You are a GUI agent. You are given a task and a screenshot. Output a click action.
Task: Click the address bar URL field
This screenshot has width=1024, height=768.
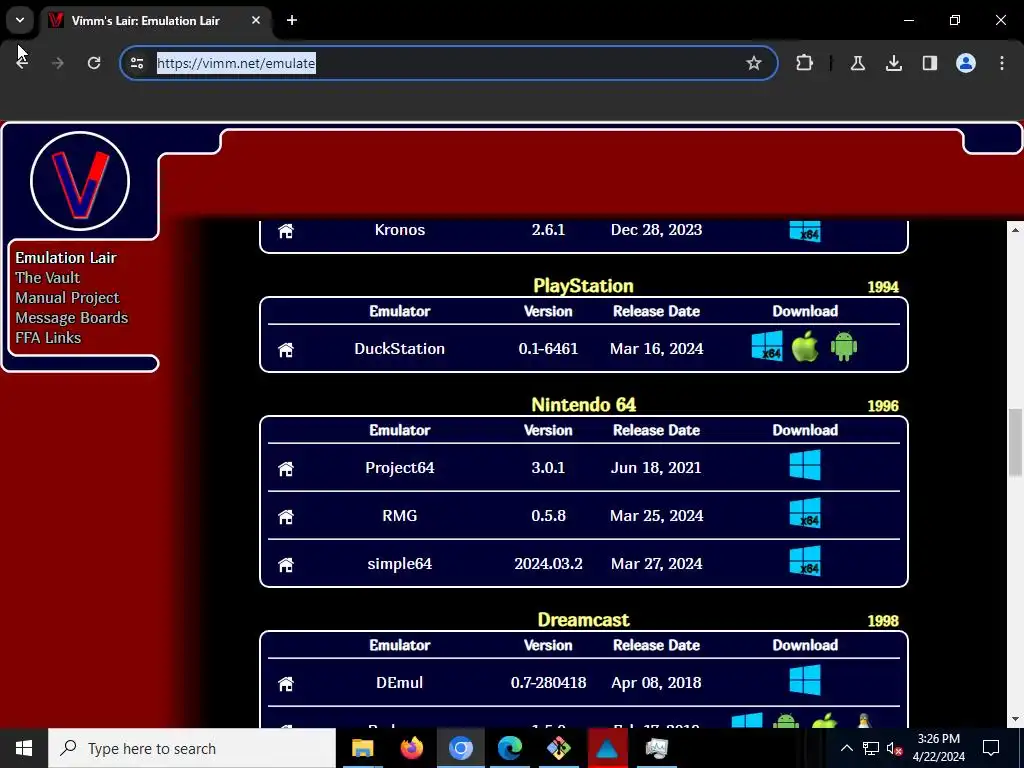[448, 63]
